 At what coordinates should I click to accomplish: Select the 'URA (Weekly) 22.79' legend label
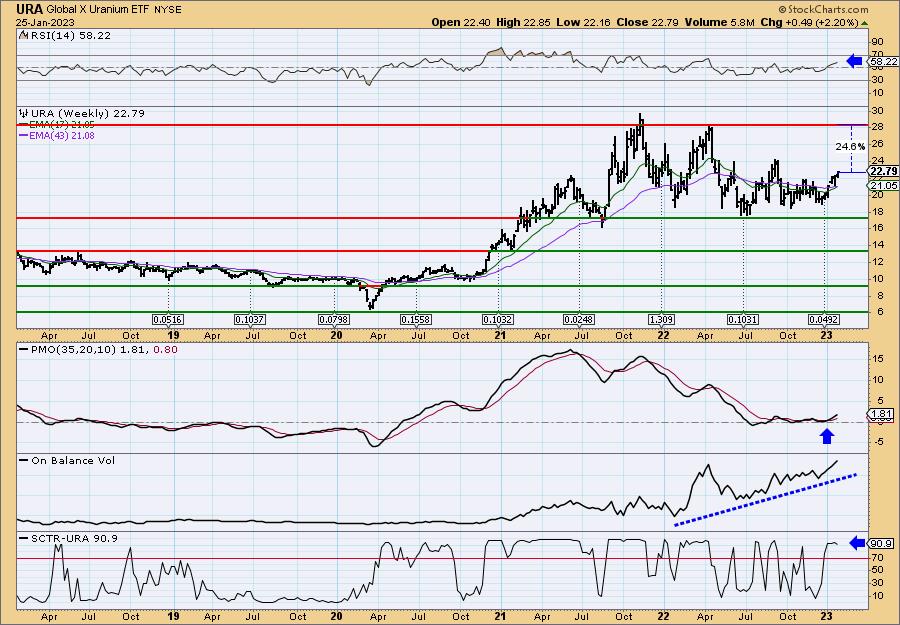[87, 113]
